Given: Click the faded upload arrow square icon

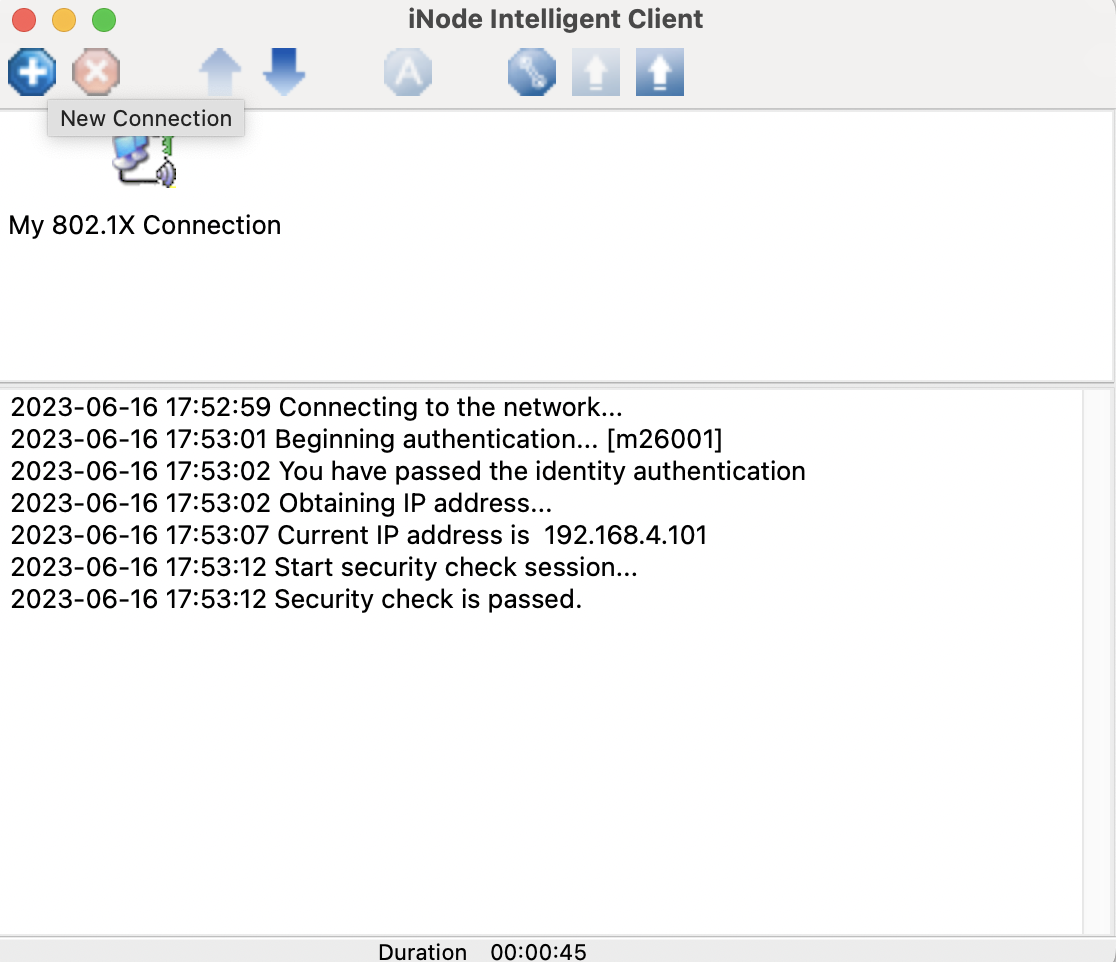Looking at the screenshot, I should [596, 72].
